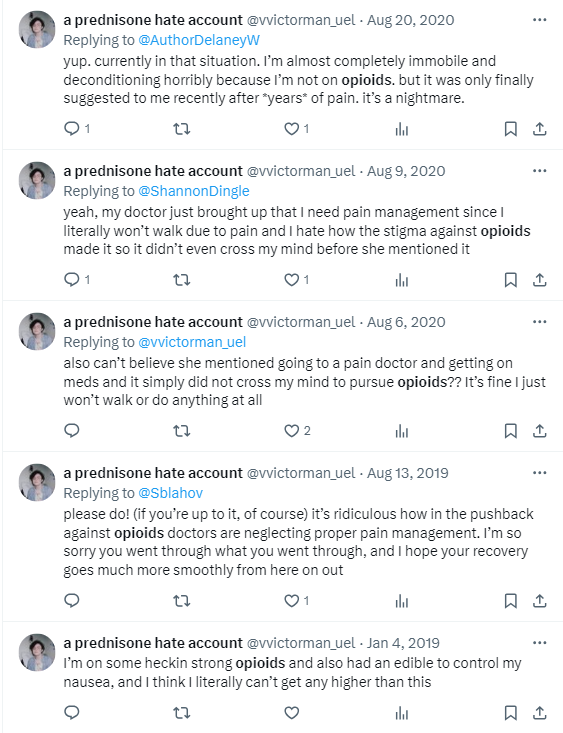The image size is (563, 733).
Task: Click the avatar on the Aug 6, 2020 tweet
Action: 37,331
